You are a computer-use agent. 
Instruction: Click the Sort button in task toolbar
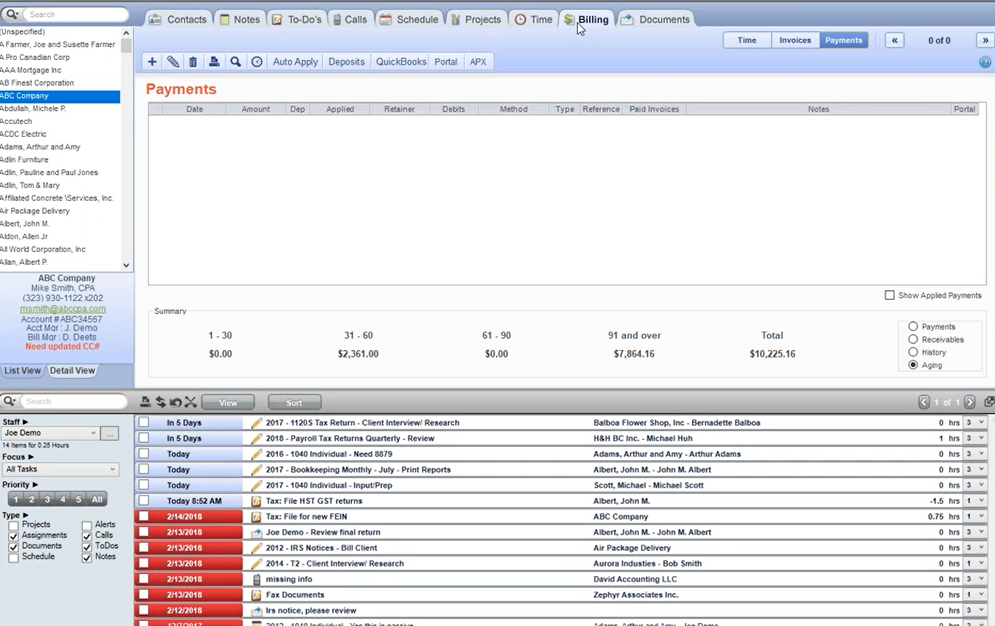click(294, 402)
